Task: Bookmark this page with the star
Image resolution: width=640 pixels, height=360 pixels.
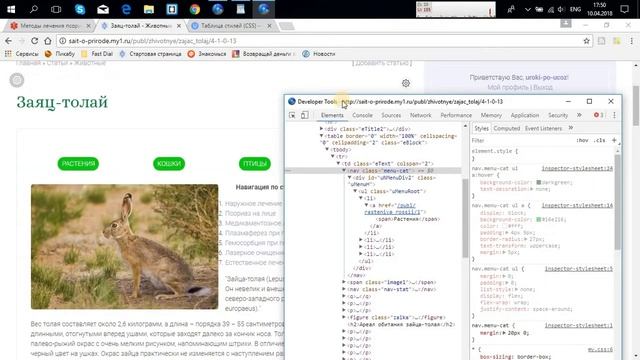Action: point(587,41)
